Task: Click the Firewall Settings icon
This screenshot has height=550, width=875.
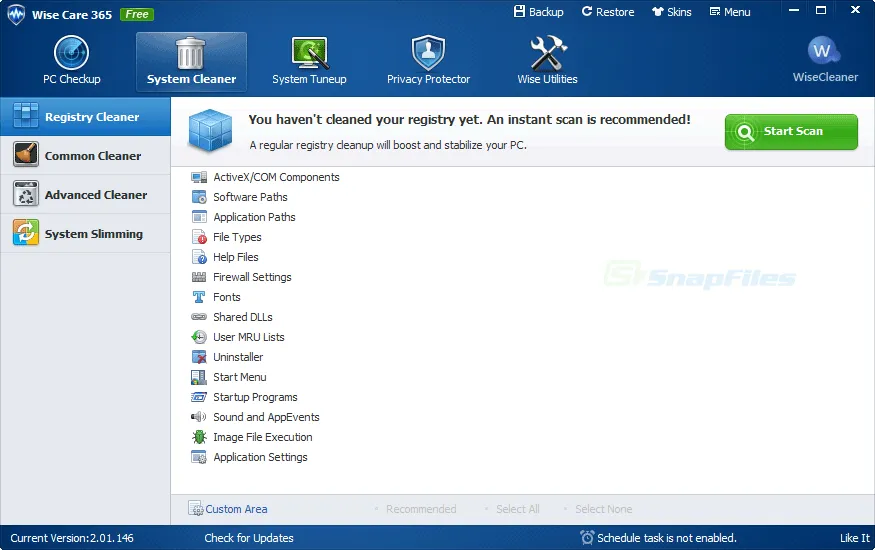Action: click(x=199, y=277)
